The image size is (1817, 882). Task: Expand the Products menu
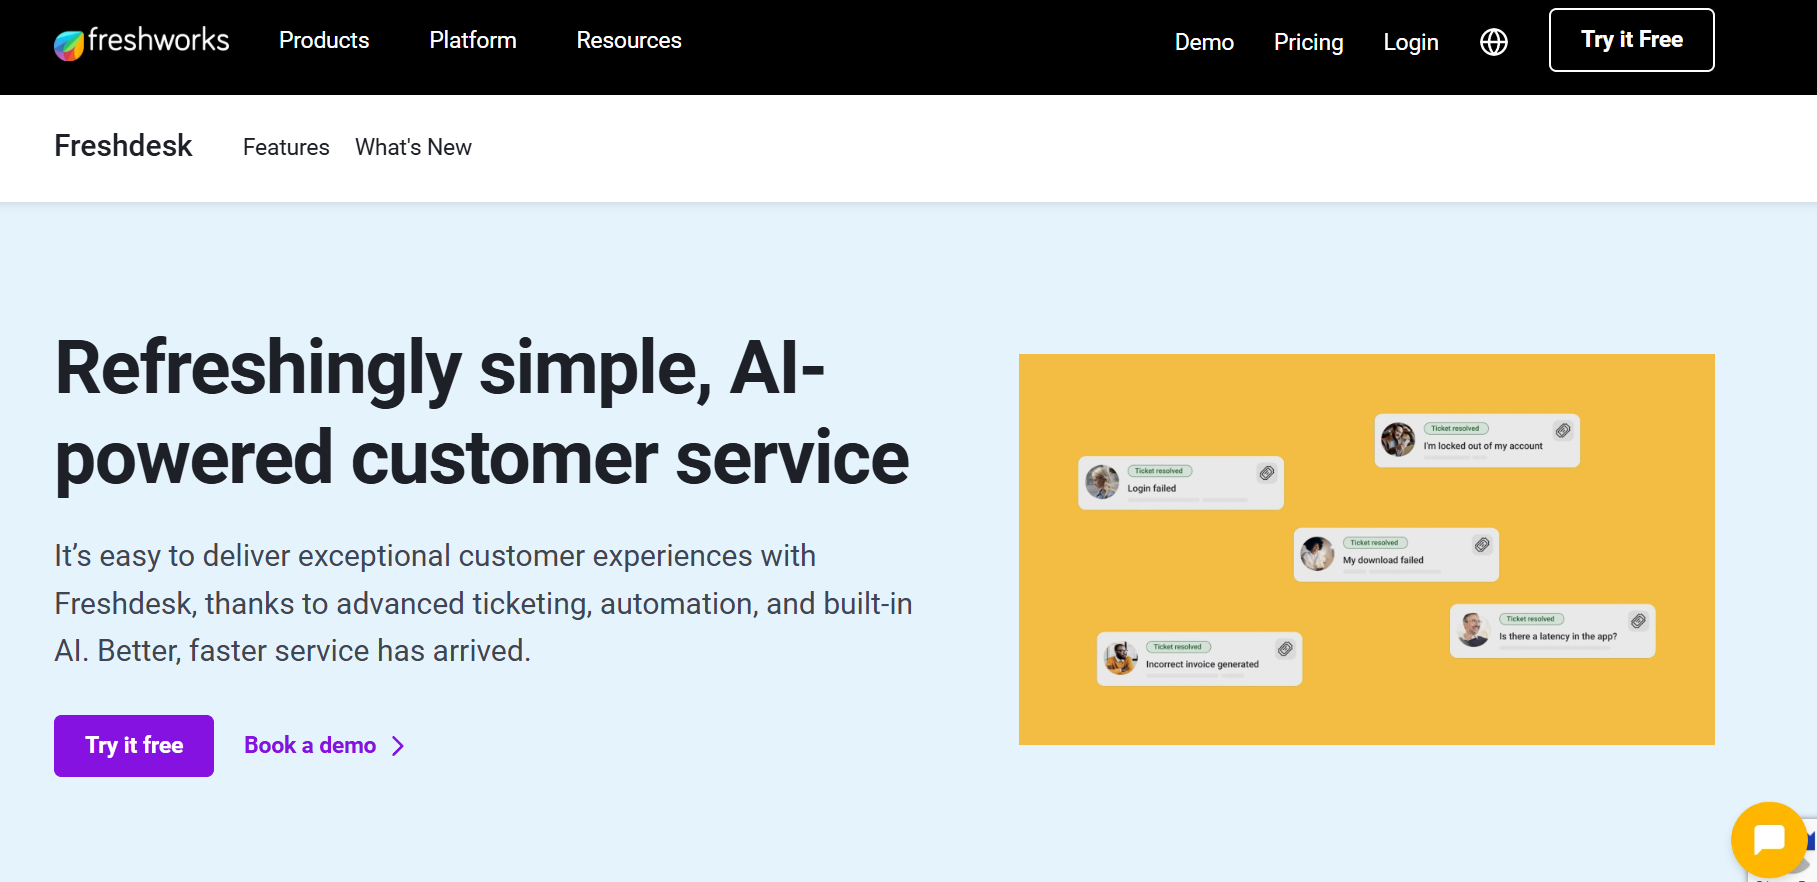click(324, 40)
